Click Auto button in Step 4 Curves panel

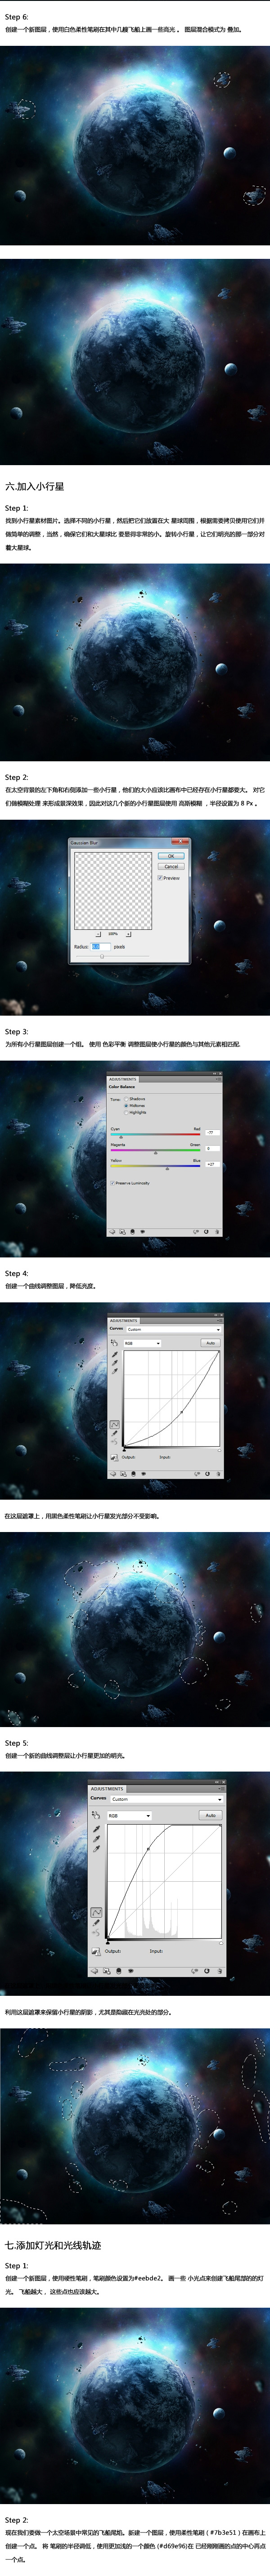pyautogui.click(x=210, y=1343)
